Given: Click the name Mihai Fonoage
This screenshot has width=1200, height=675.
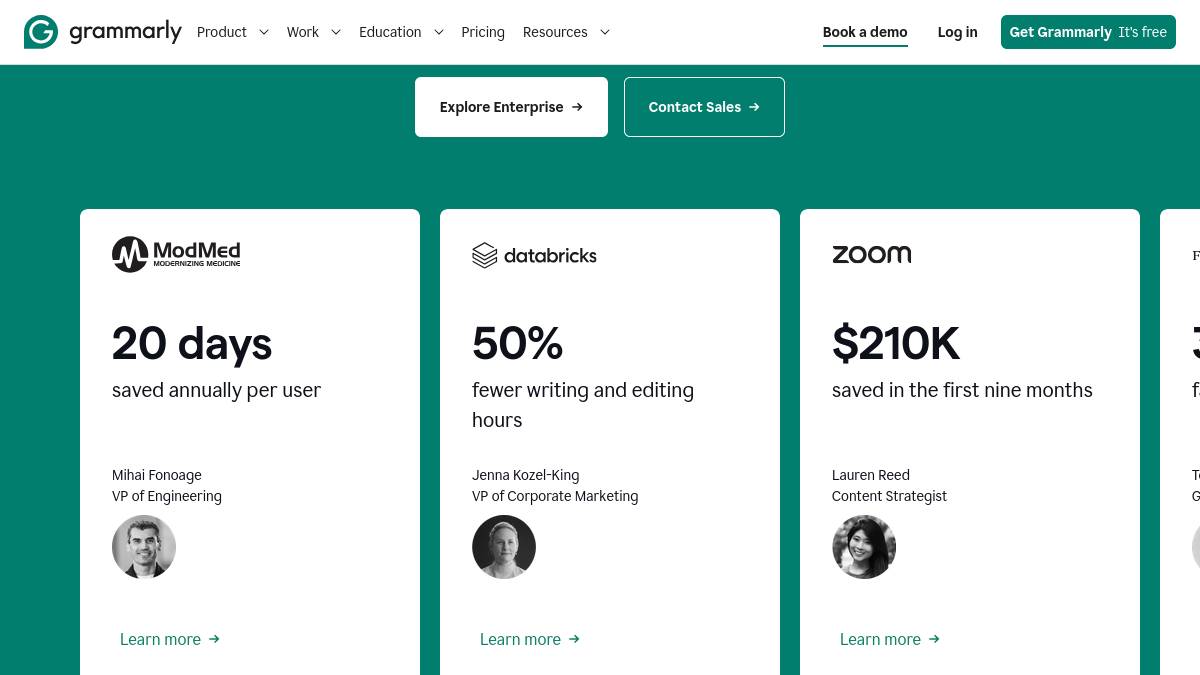Looking at the screenshot, I should [x=157, y=475].
